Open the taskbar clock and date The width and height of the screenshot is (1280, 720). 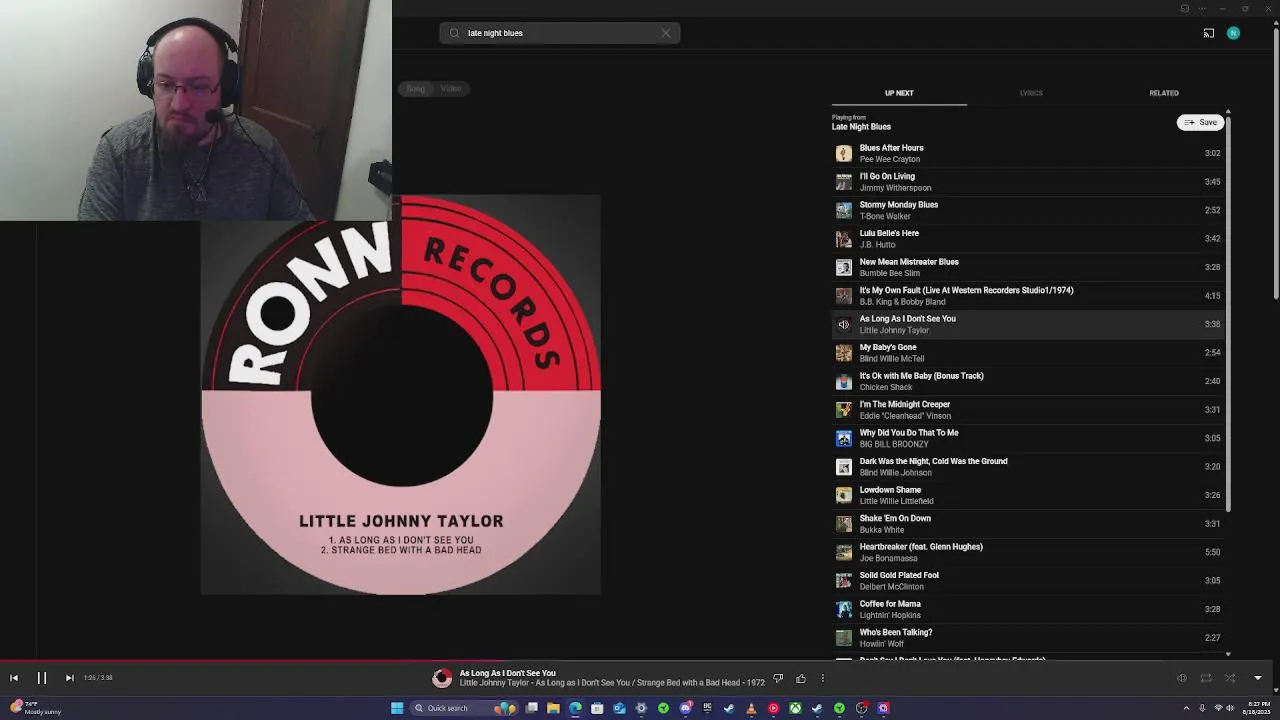point(1256,708)
